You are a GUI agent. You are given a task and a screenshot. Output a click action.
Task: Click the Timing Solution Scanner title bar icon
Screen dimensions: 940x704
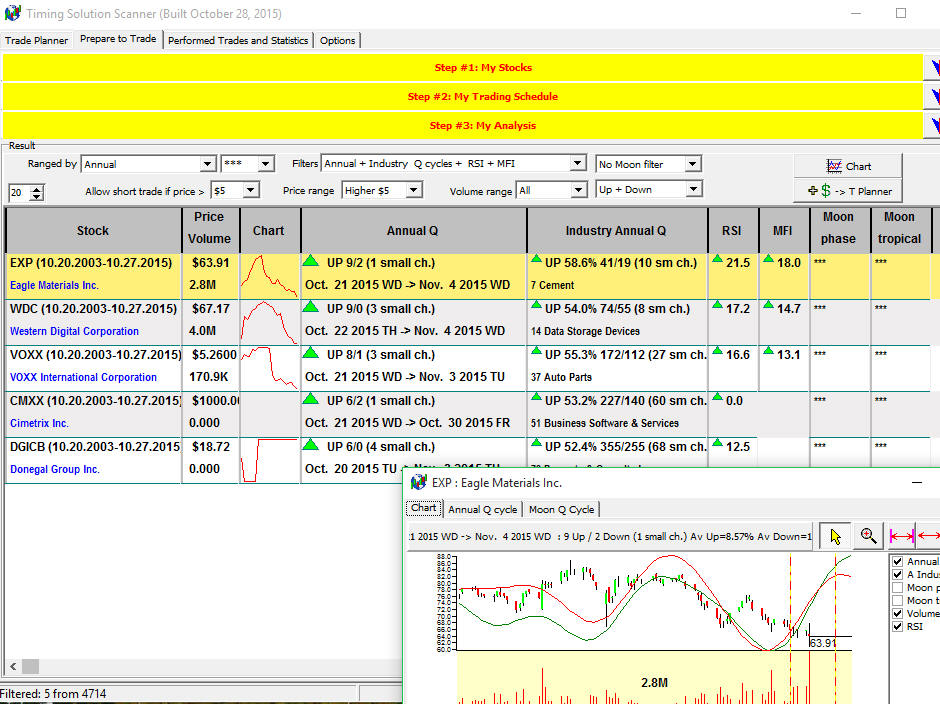12,13
